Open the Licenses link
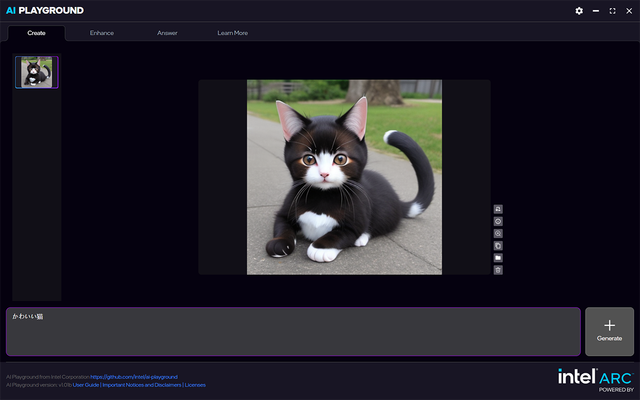 (195, 384)
